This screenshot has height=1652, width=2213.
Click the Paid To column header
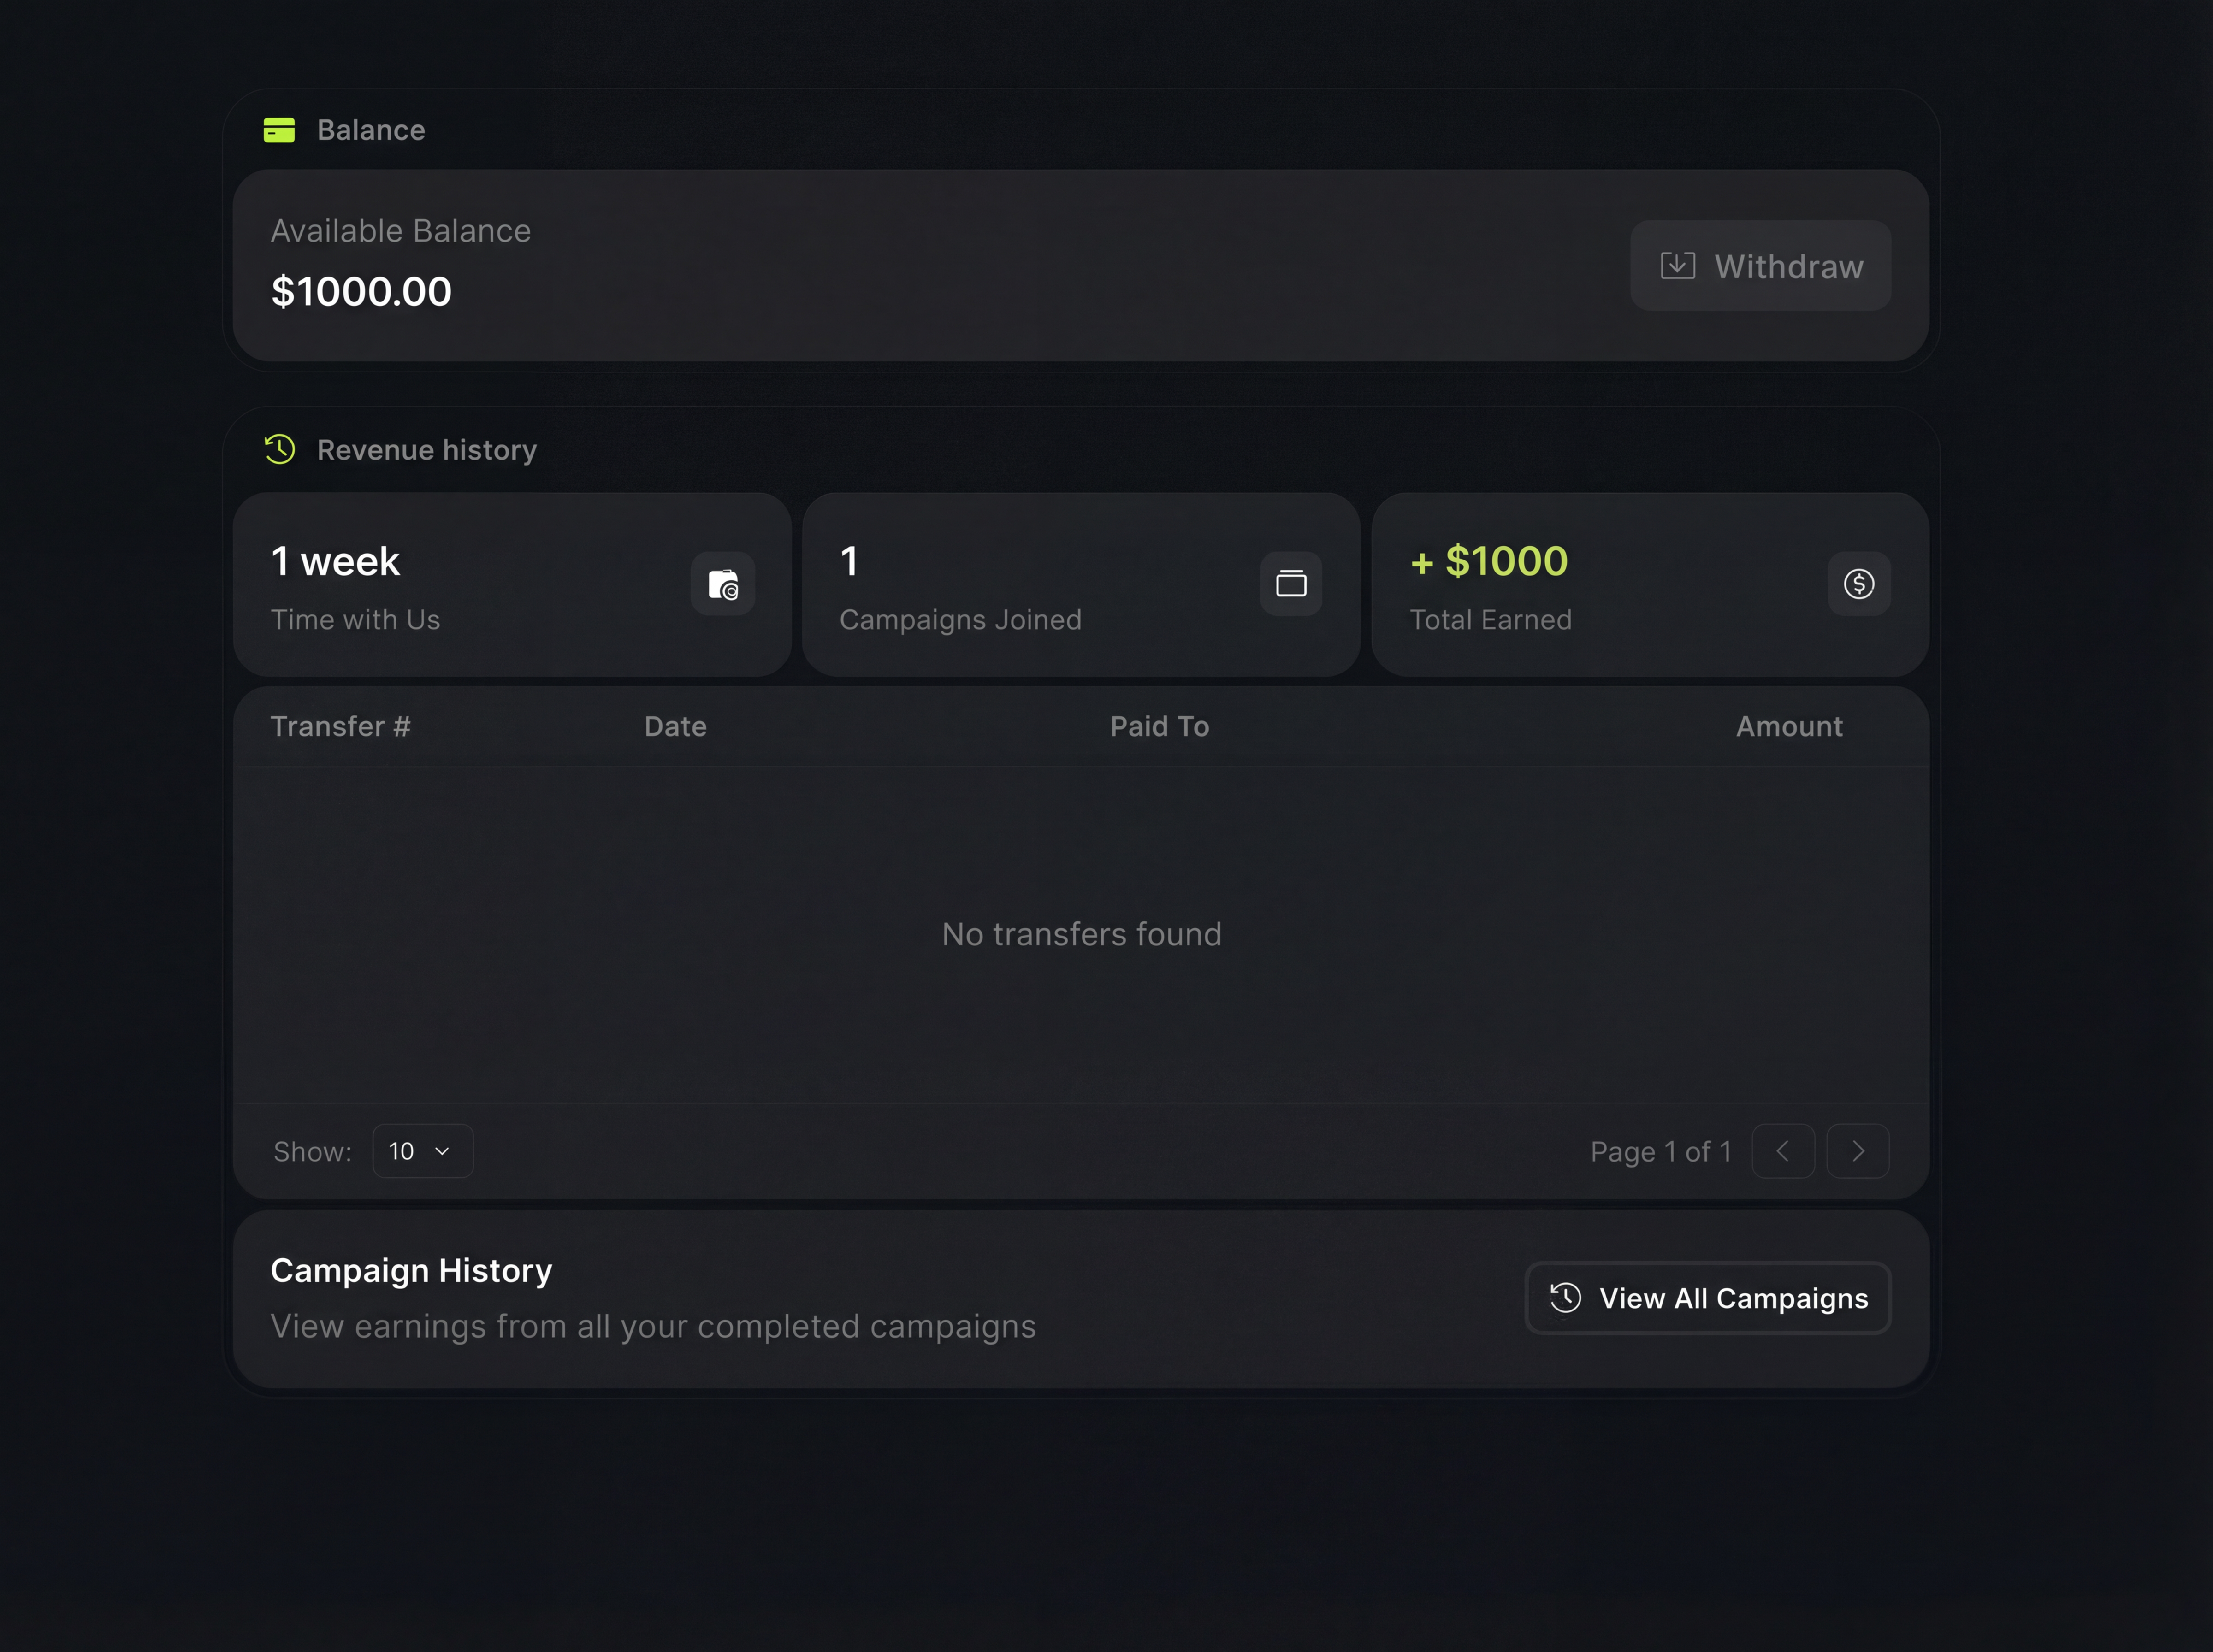click(1159, 726)
